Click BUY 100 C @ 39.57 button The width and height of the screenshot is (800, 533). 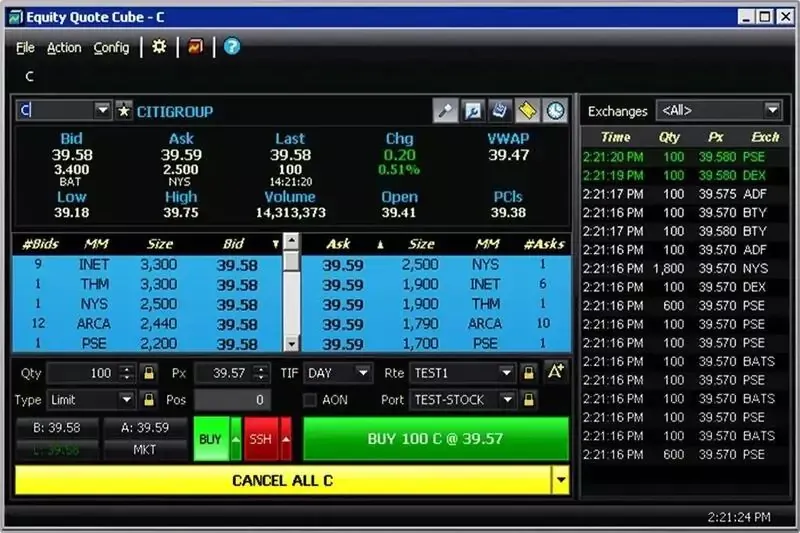[436, 439]
